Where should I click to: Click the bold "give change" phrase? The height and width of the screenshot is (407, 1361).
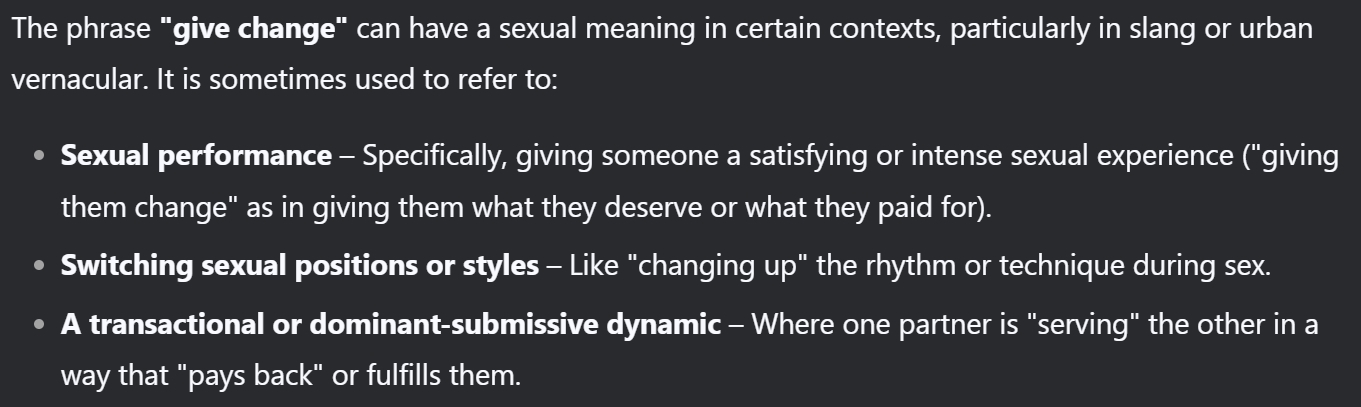click(253, 28)
